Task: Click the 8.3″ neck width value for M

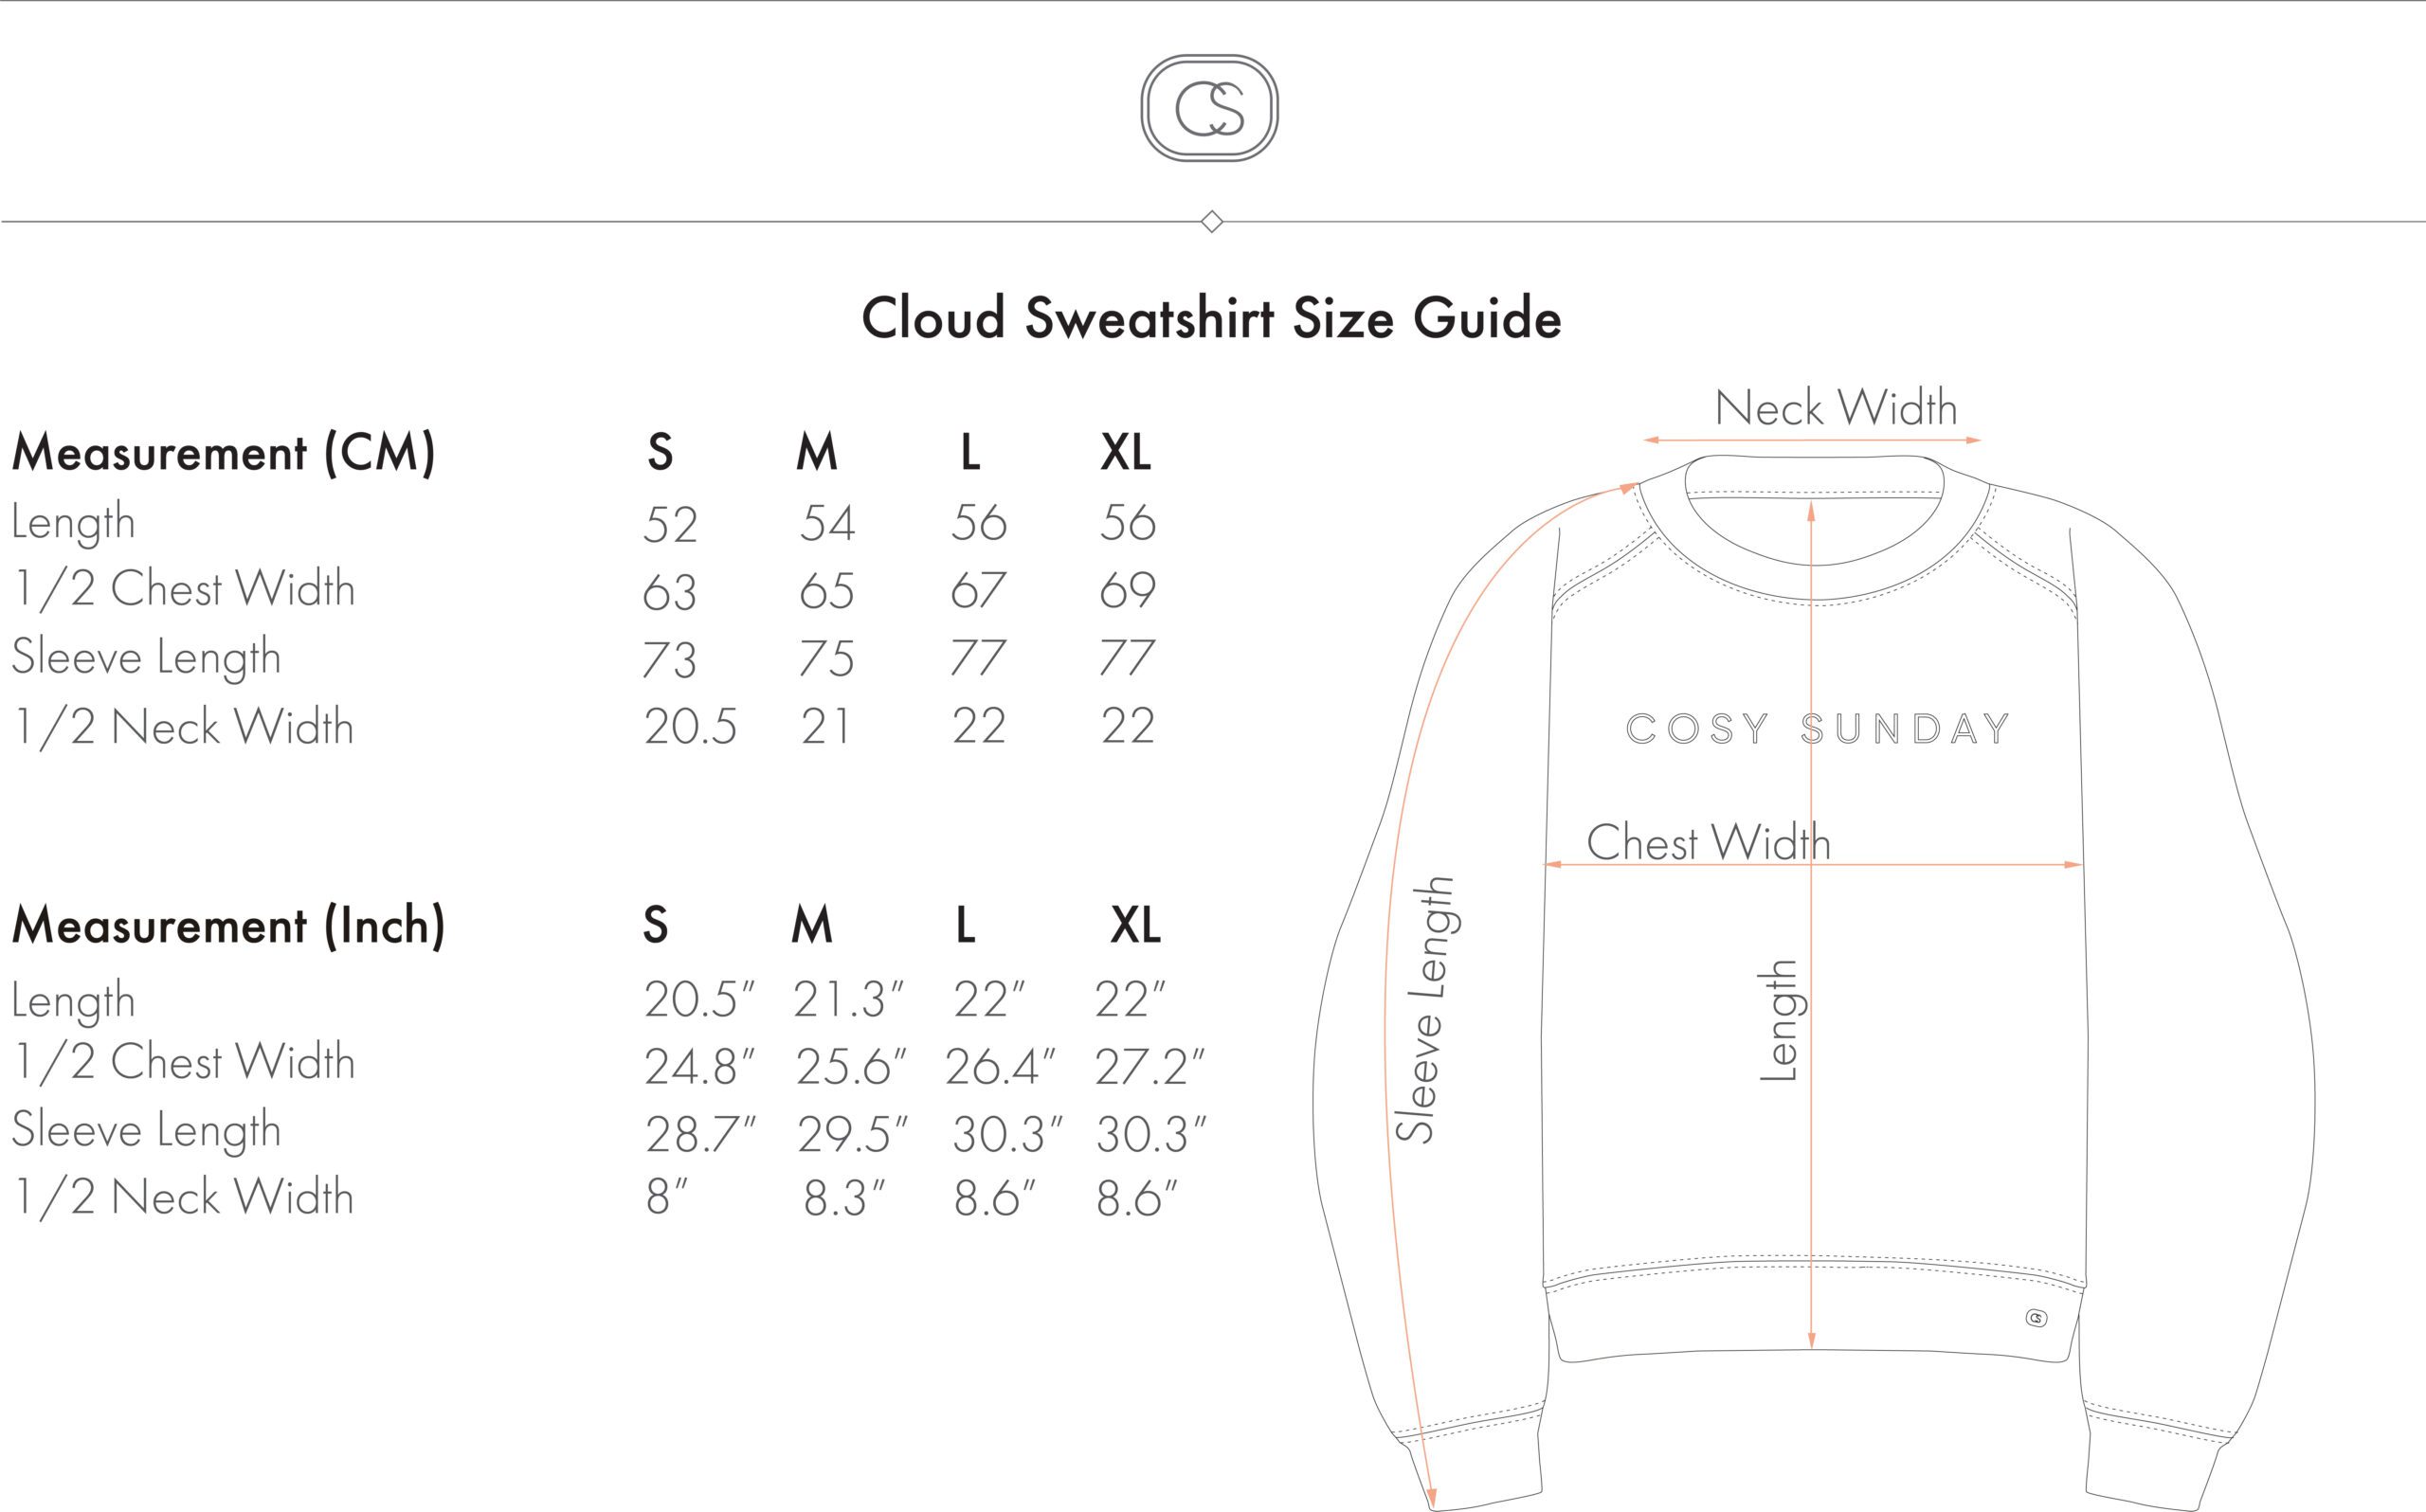Action: point(844,1199)
